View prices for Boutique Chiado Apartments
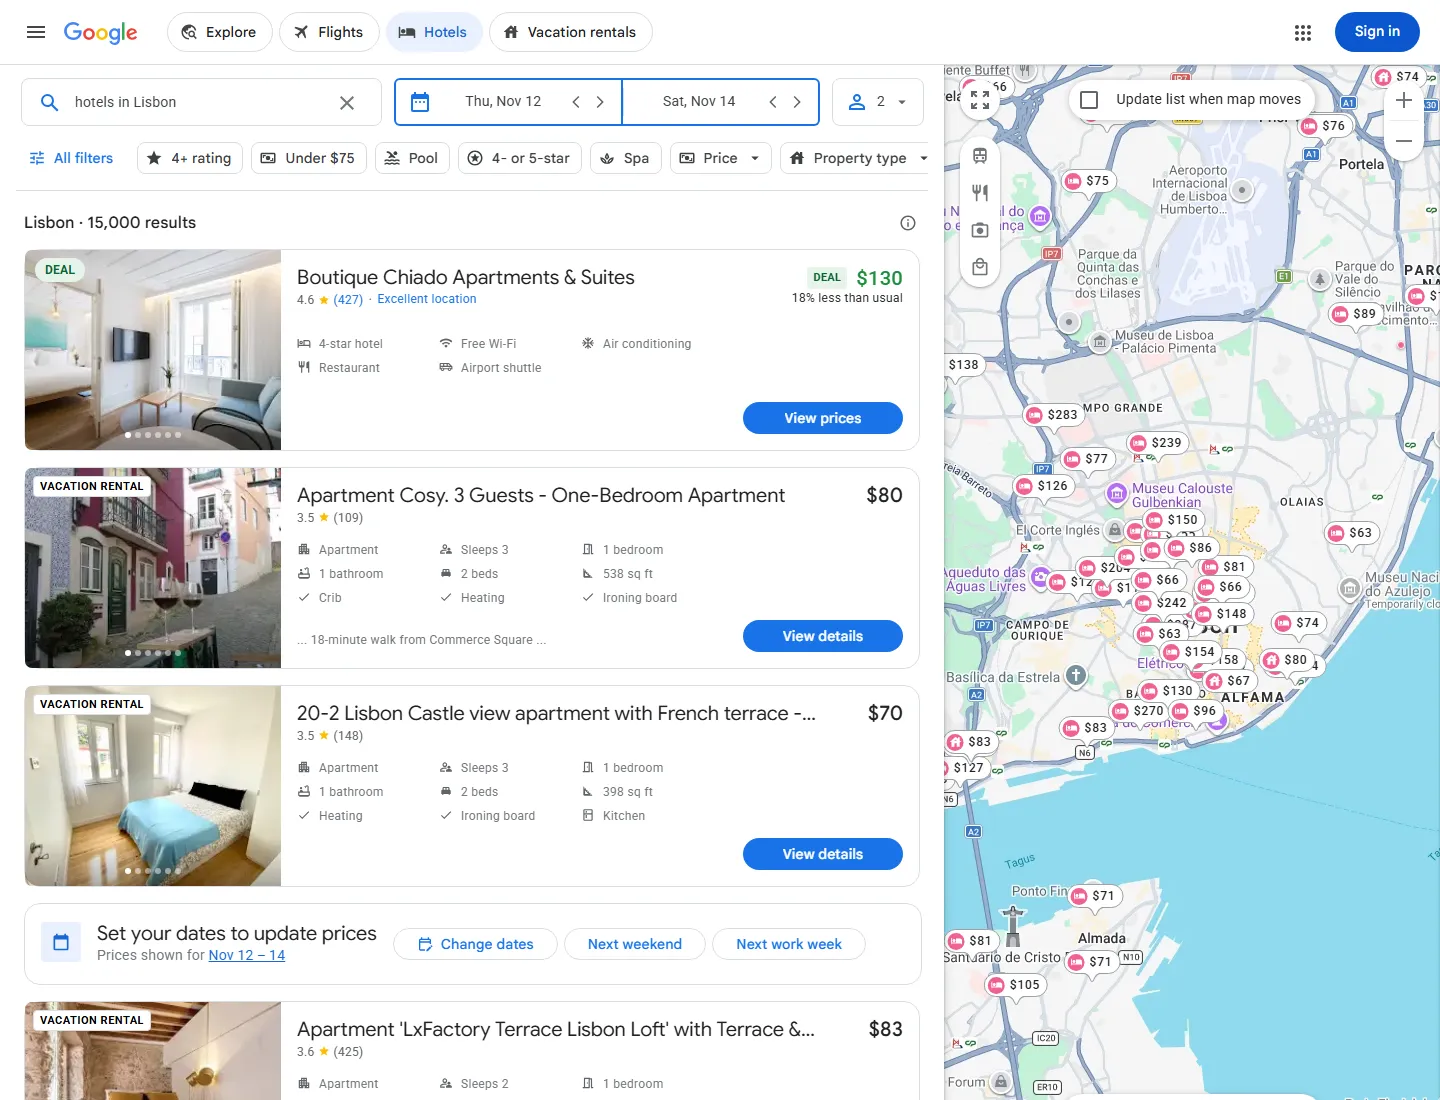 [x=823, y=418]
